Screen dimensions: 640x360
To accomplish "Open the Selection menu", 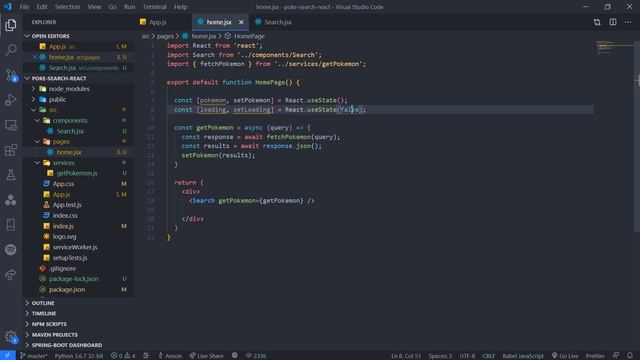I will 67,7.
